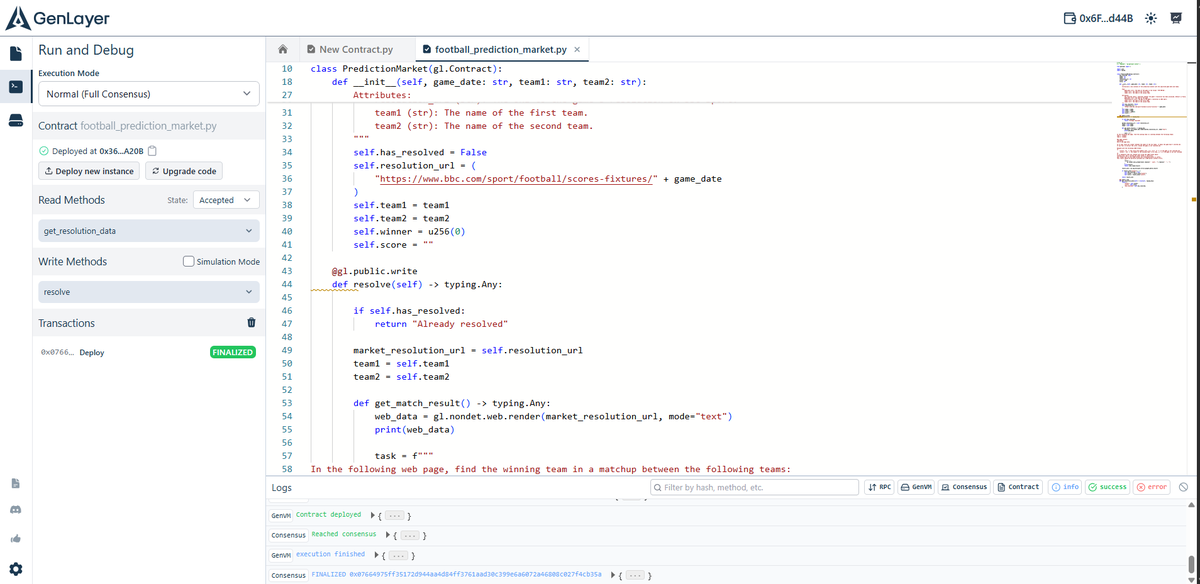Click the Transactions section label
The image size is (1200, 584).
click(x=66, y=323)
